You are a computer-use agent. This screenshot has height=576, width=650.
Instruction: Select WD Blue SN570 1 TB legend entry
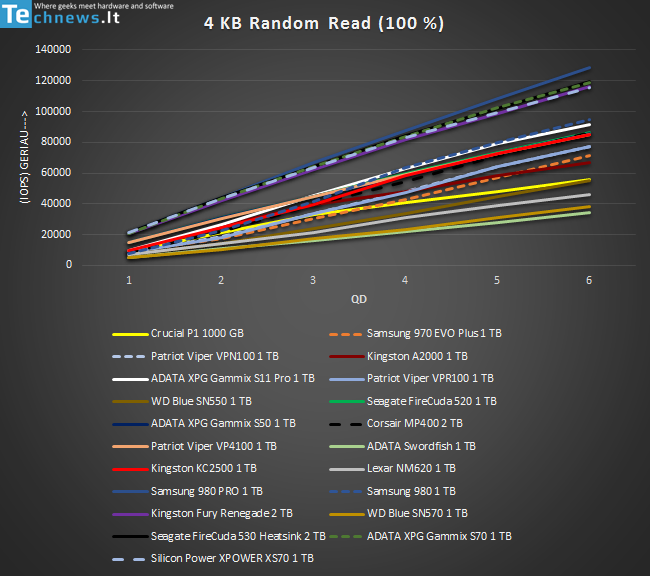pos(398,513)
